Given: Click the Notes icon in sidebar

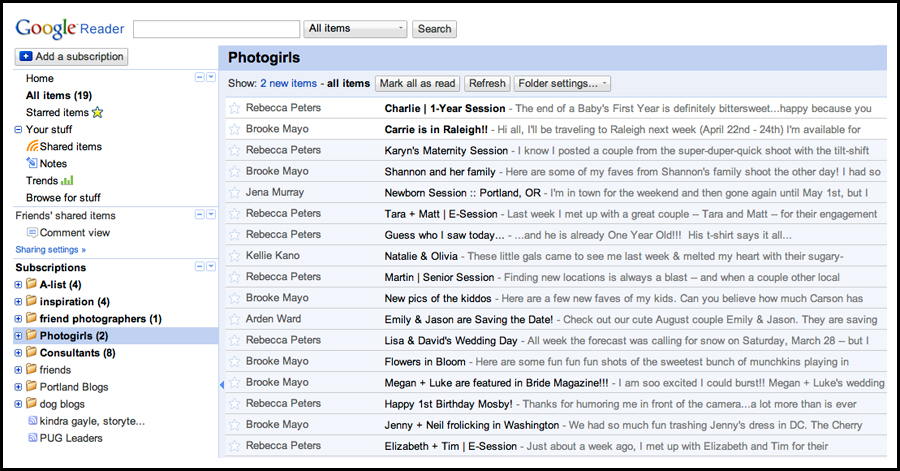Looking at the screenshot, I should [32, 164].
